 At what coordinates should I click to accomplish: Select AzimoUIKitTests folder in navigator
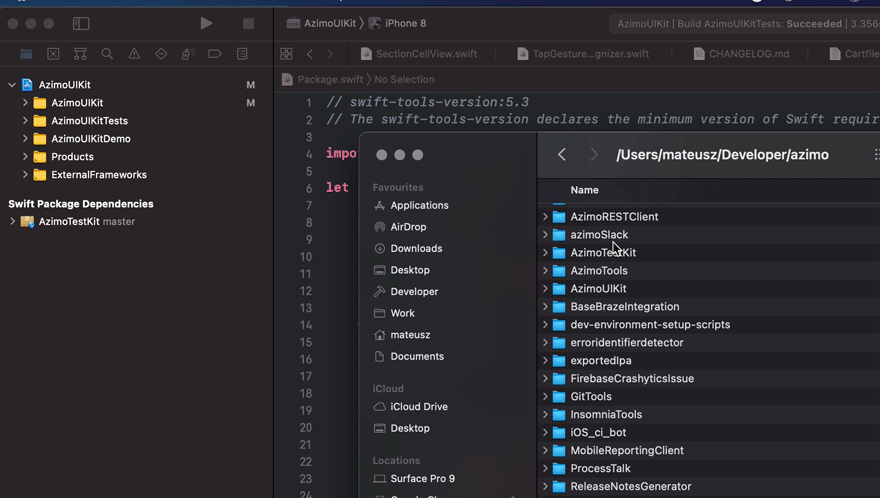coord(80,121)
